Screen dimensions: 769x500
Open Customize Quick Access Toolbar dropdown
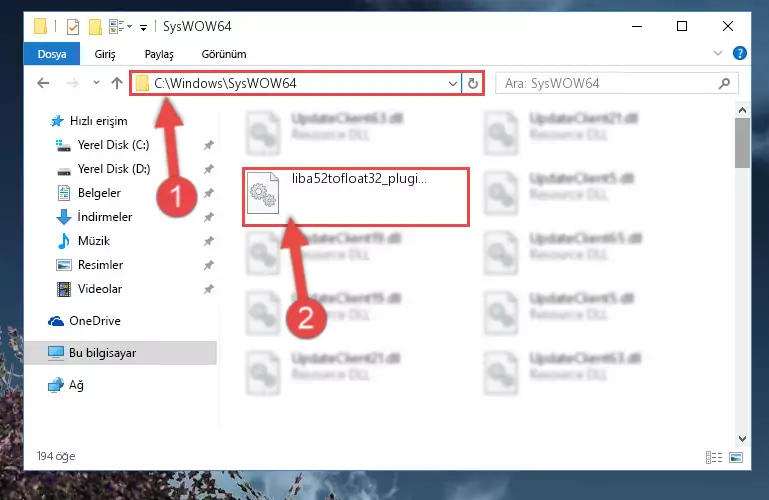143,27
